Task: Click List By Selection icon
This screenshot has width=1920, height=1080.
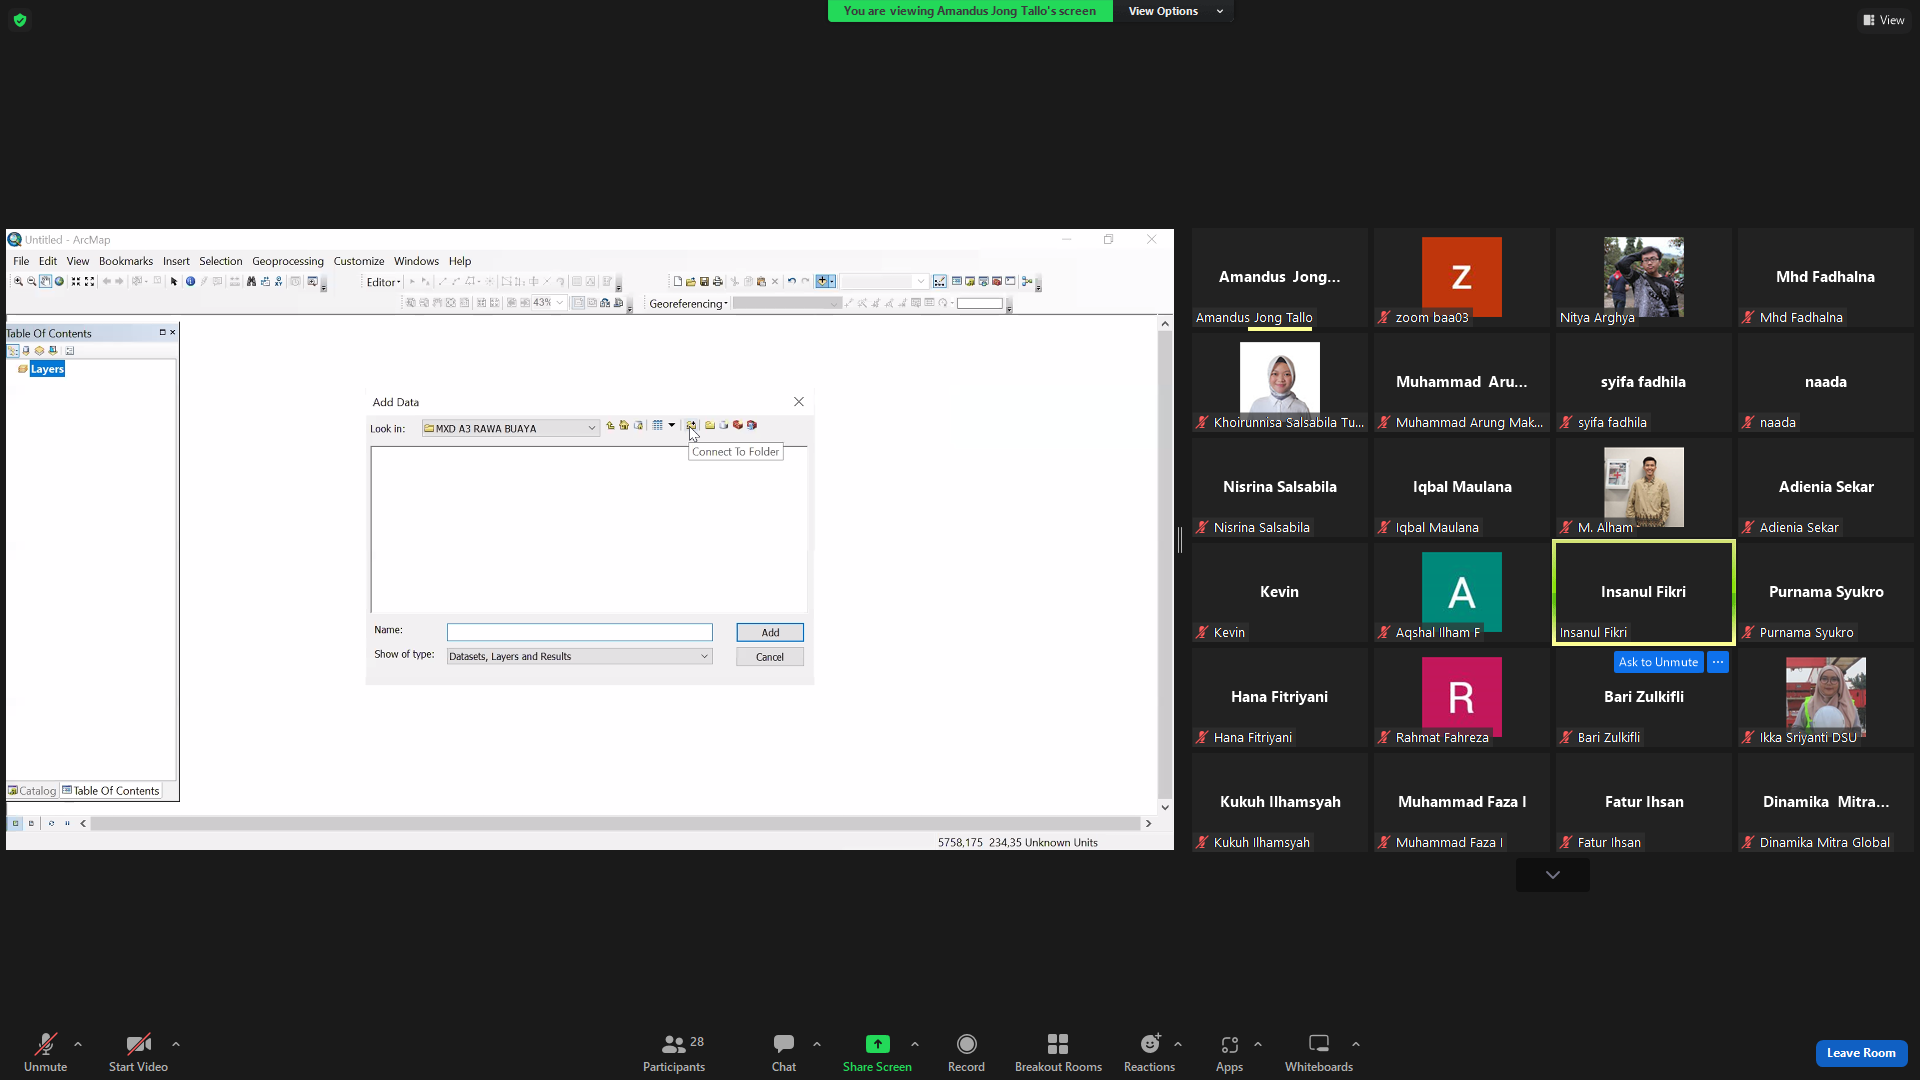Action: coord(53,351)
